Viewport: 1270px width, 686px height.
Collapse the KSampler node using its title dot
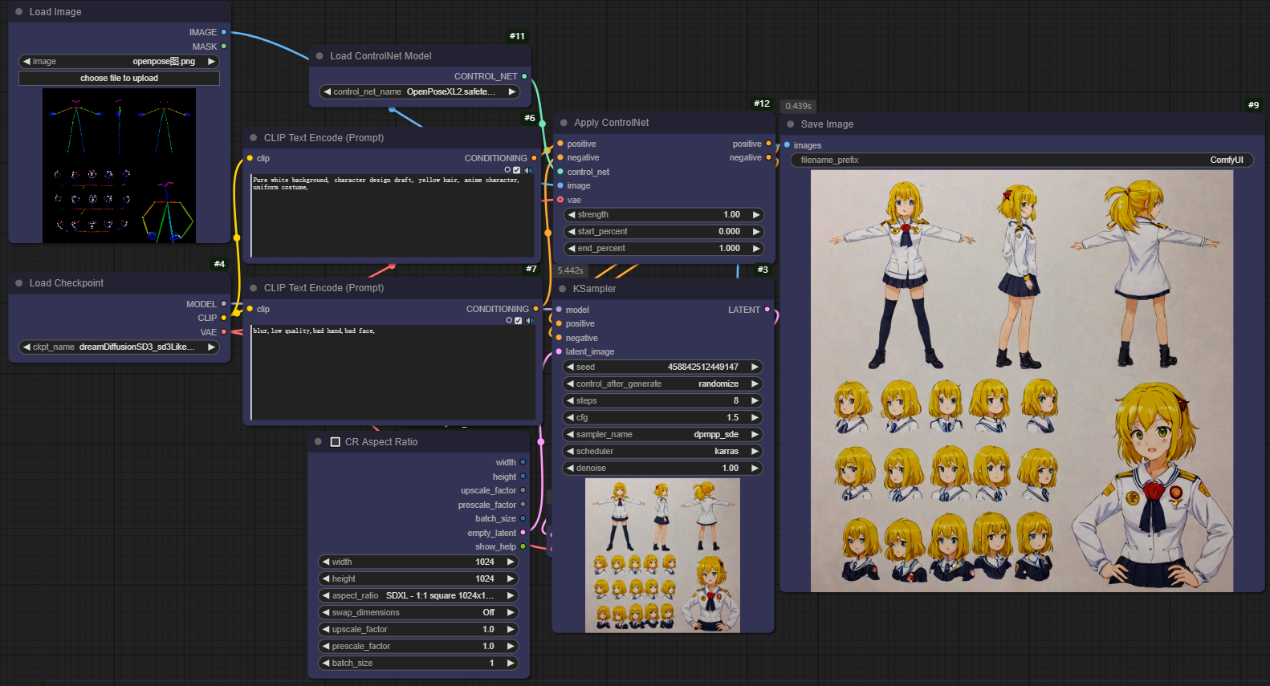point(563,289)
